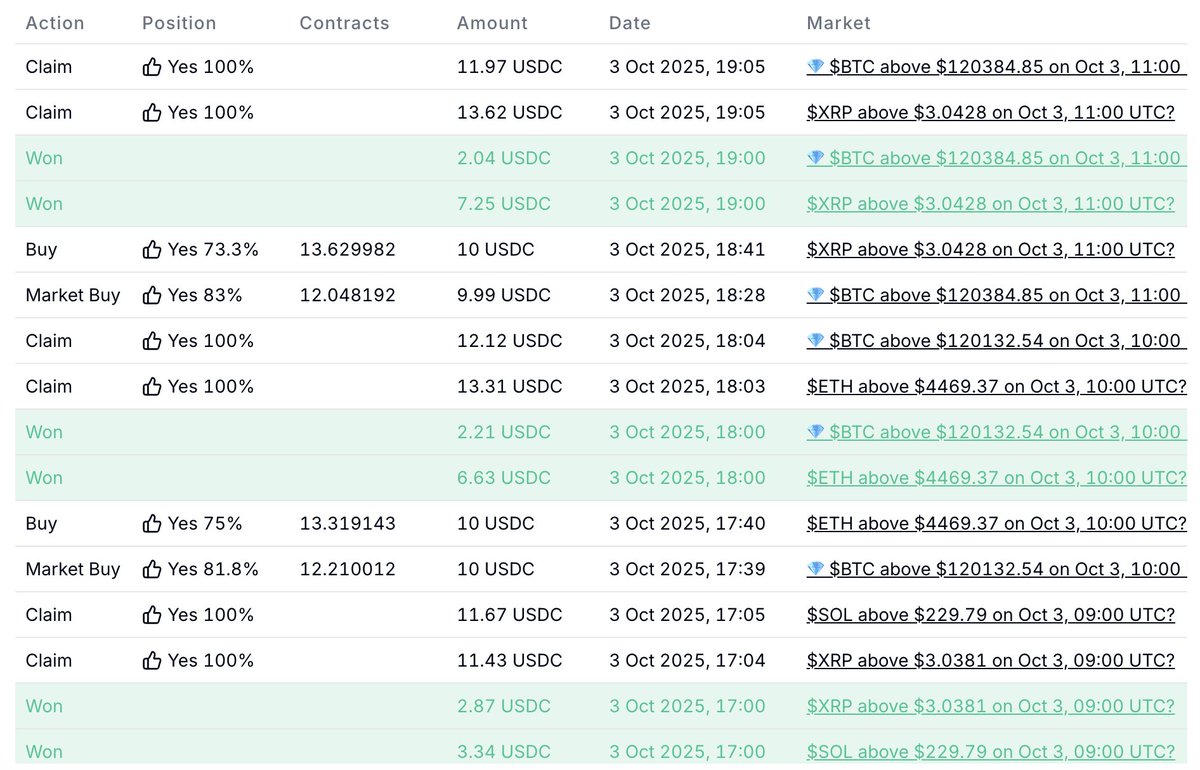The height and width of the screenshot is (770, 1200).
Task: Click diamond icon in the 11.97 USDC claim row
Action: tap(816, 67)
